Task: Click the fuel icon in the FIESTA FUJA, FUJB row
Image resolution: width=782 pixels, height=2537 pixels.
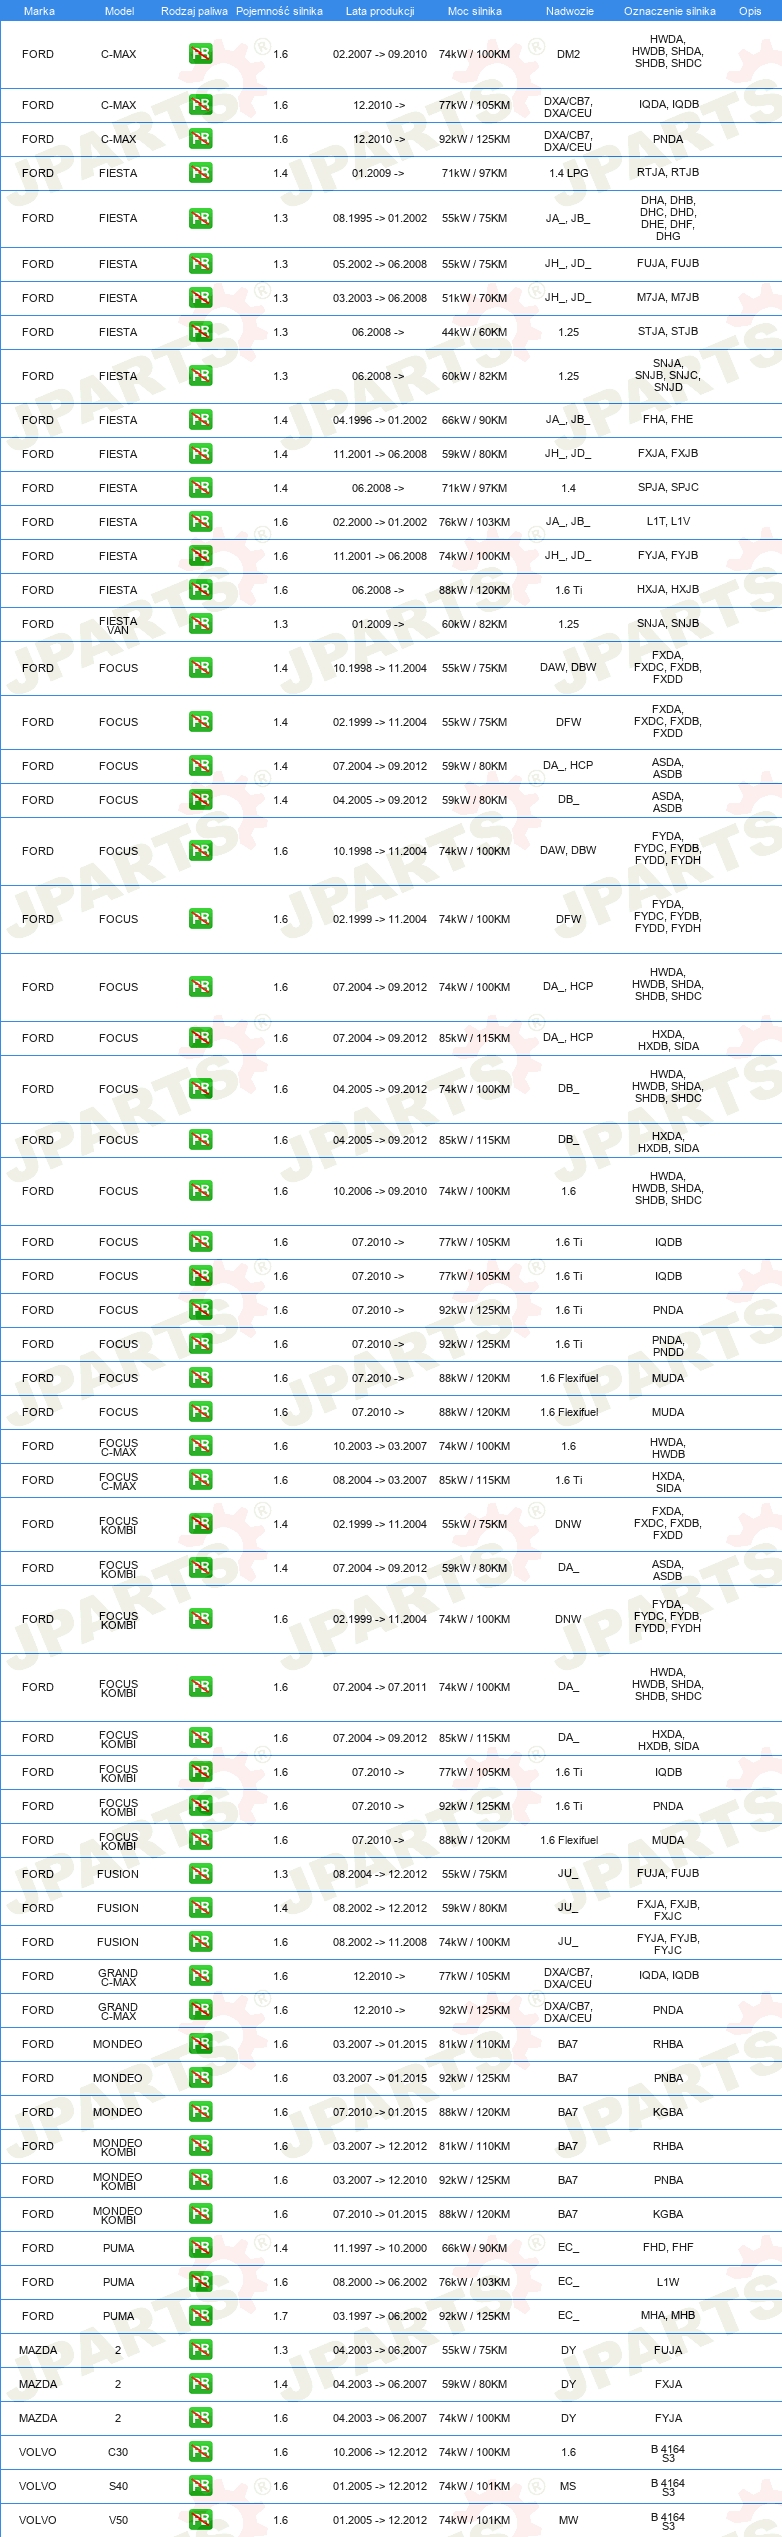Action: (x=200, y=264)
